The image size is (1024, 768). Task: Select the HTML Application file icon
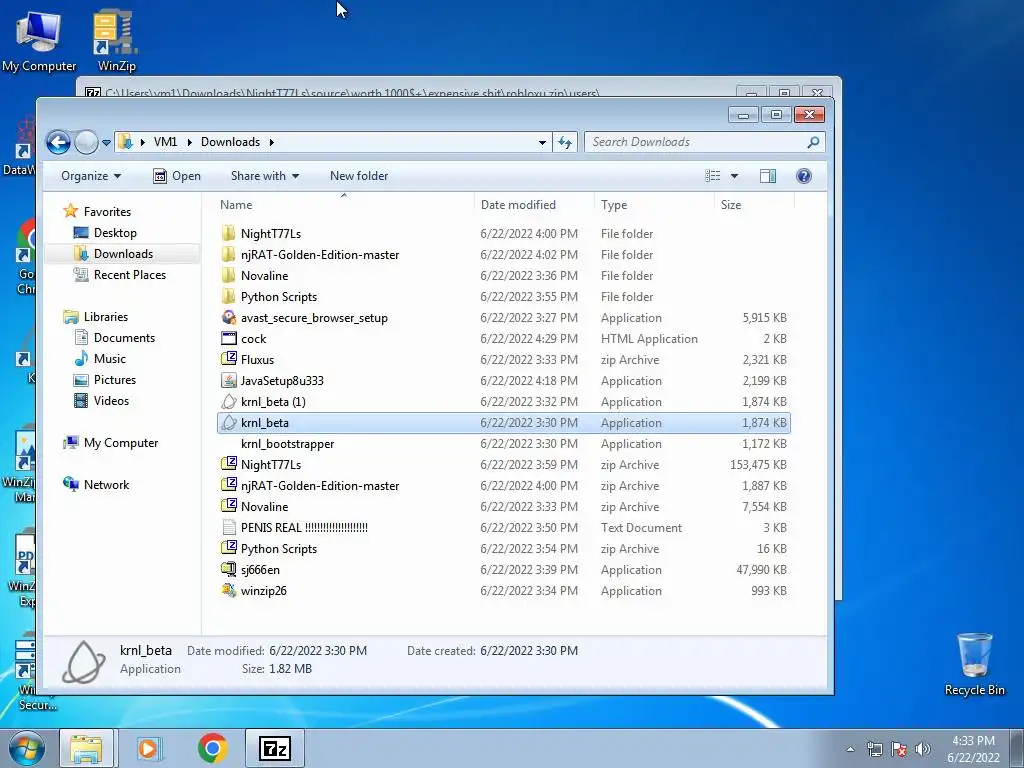[229, 338]
